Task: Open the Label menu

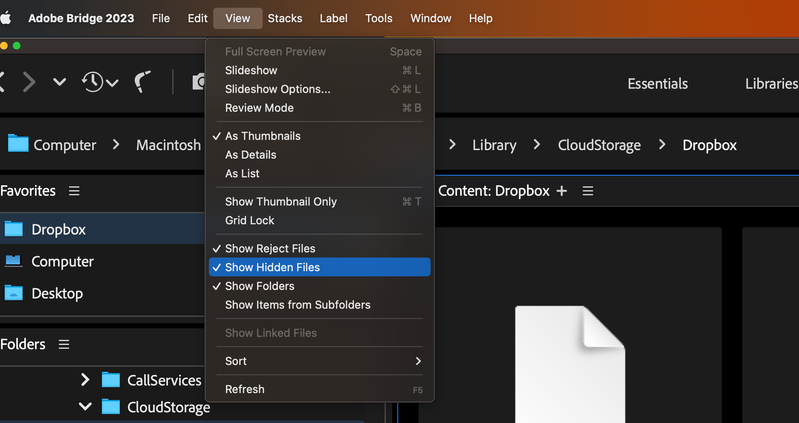Action: click(333, 18)
